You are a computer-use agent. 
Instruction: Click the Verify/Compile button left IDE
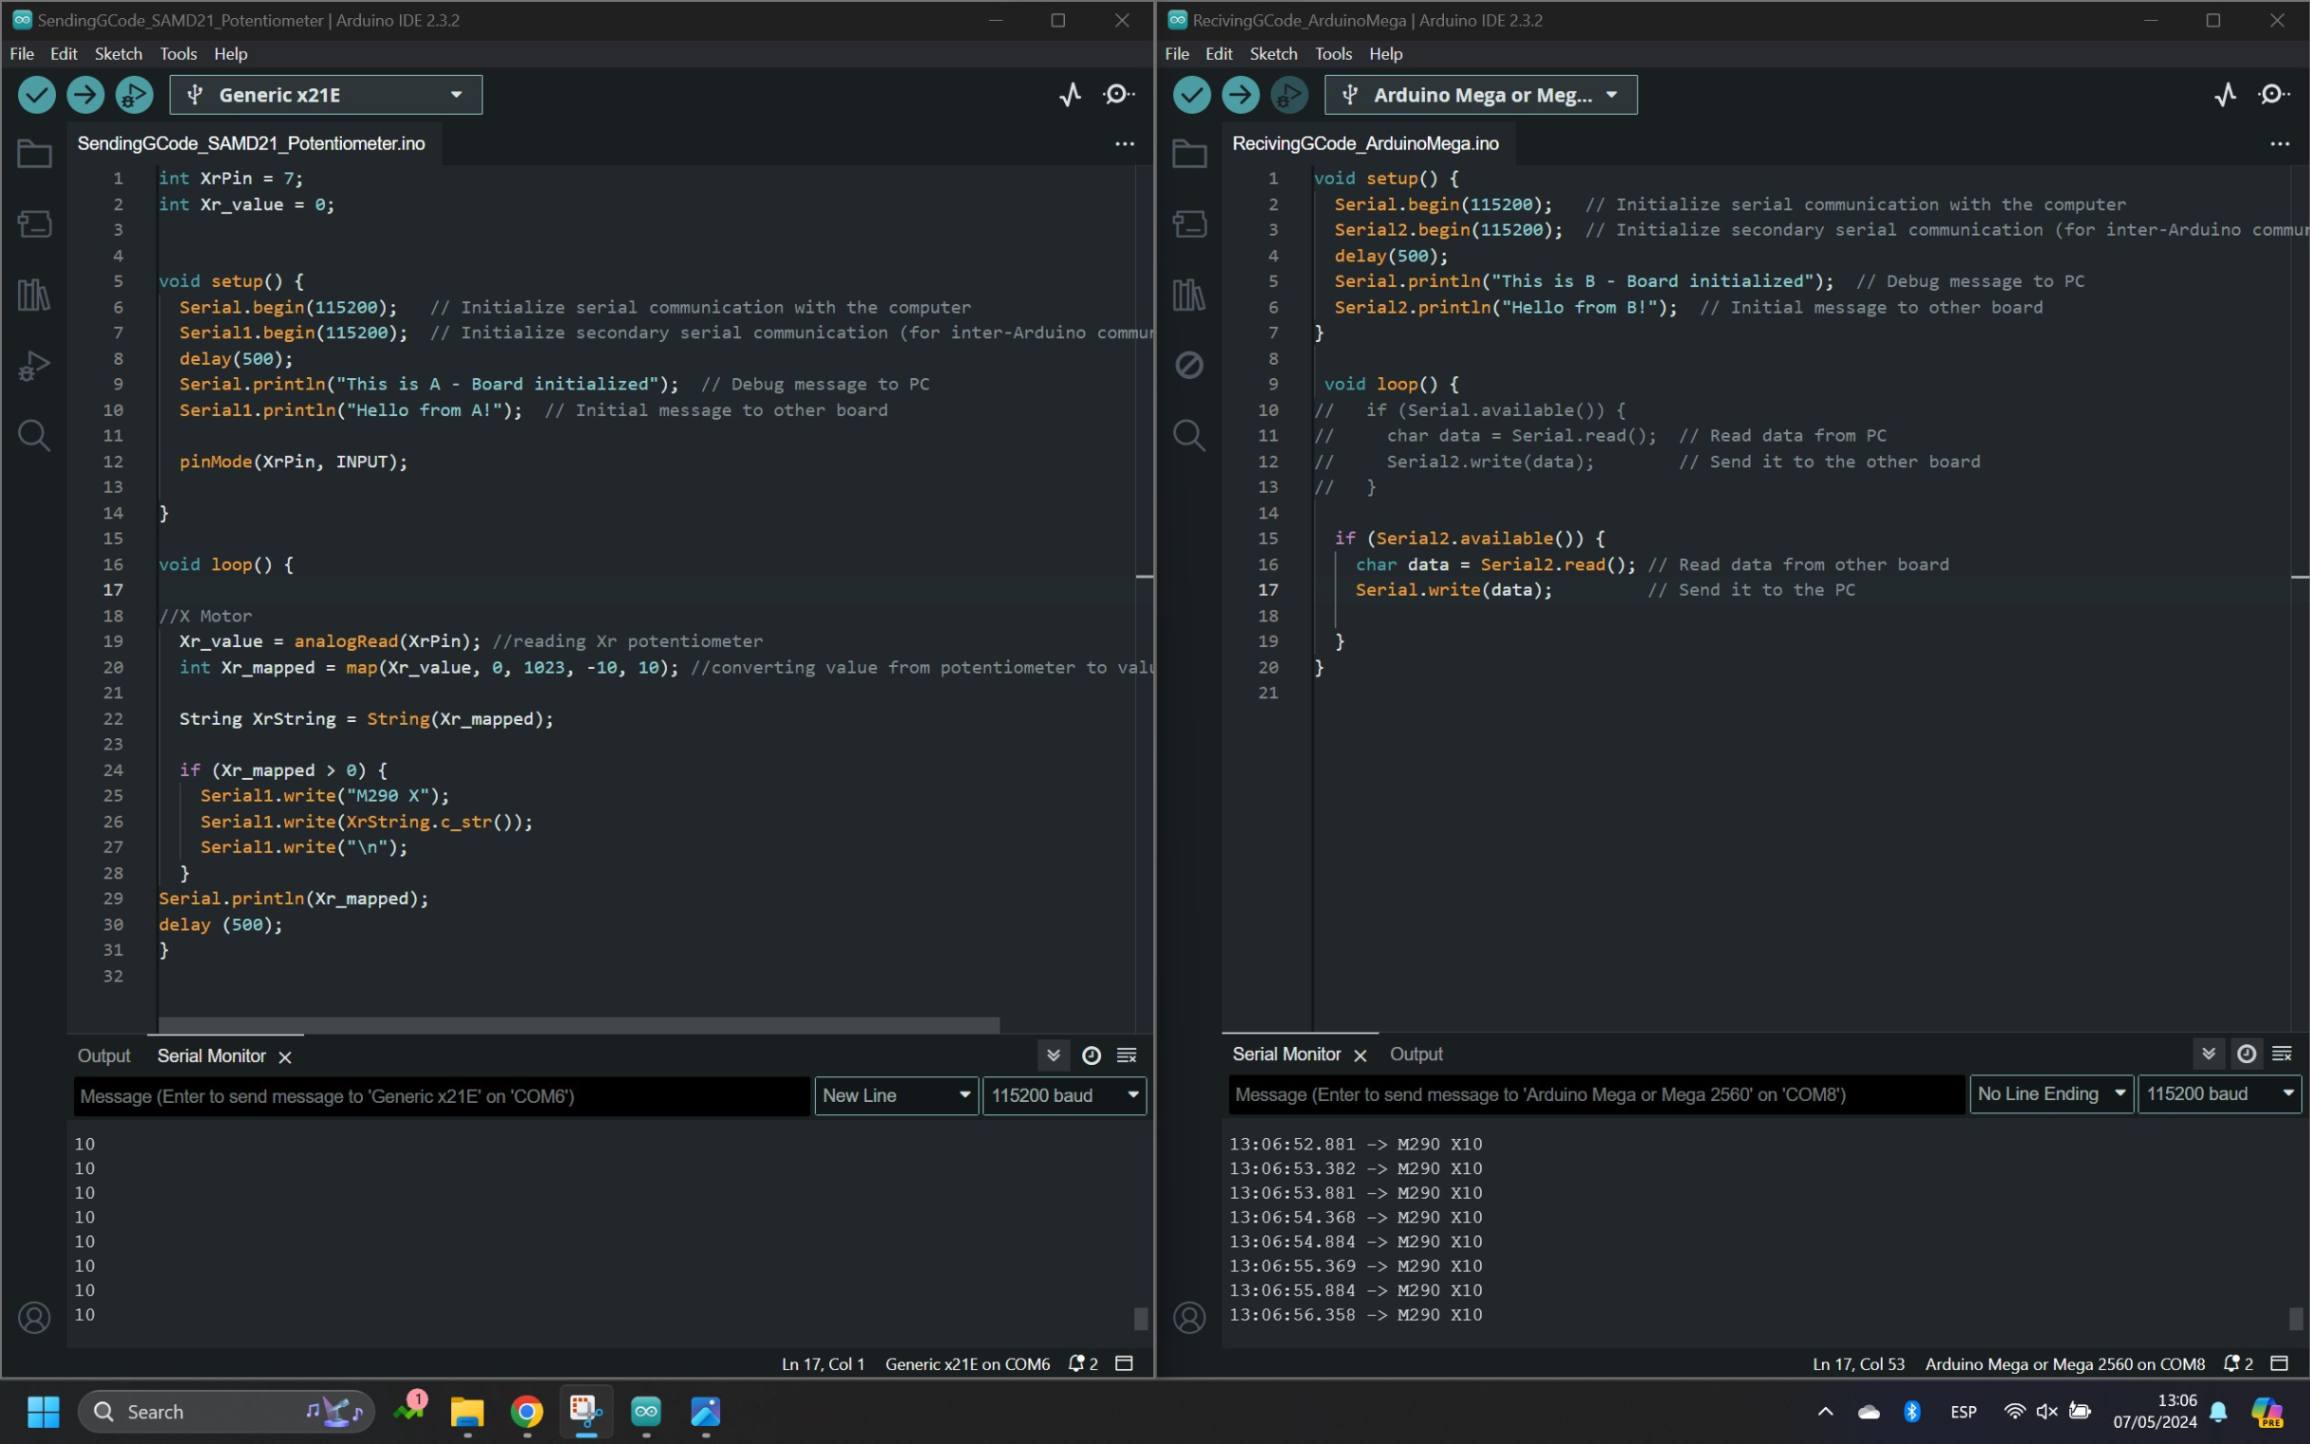tap(37, 95)
